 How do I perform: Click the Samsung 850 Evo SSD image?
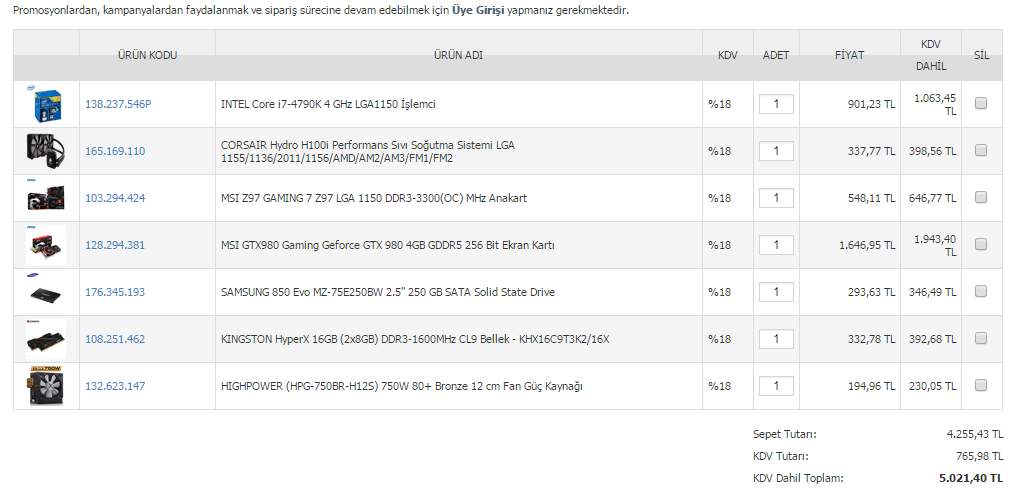point(46,292)
